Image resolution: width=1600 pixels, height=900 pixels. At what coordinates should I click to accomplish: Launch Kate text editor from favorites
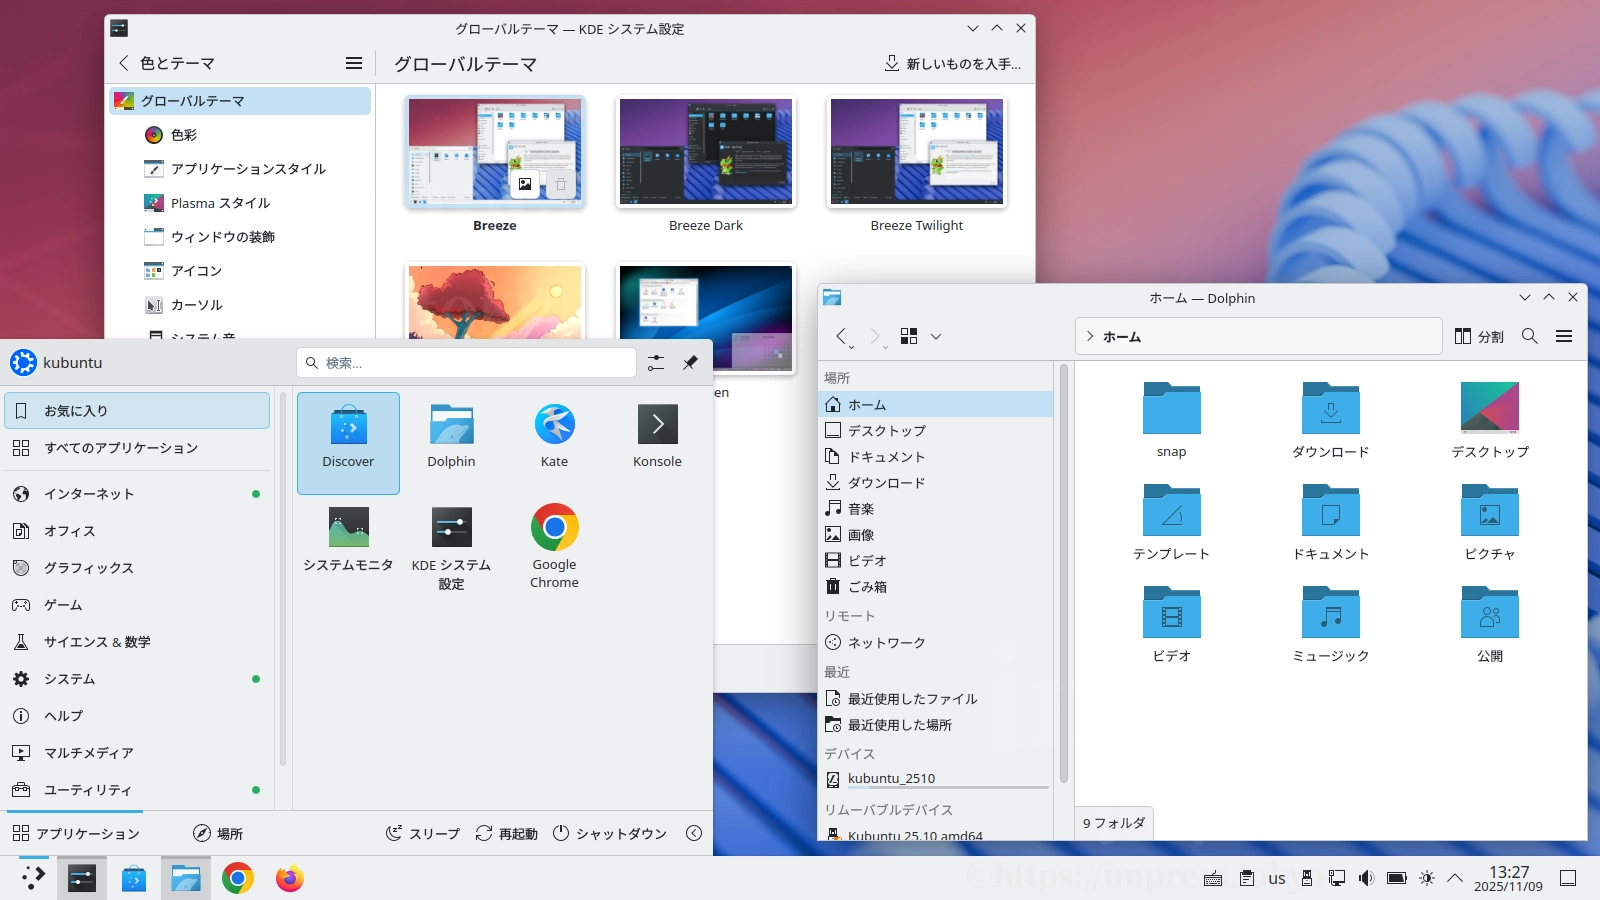554,443
